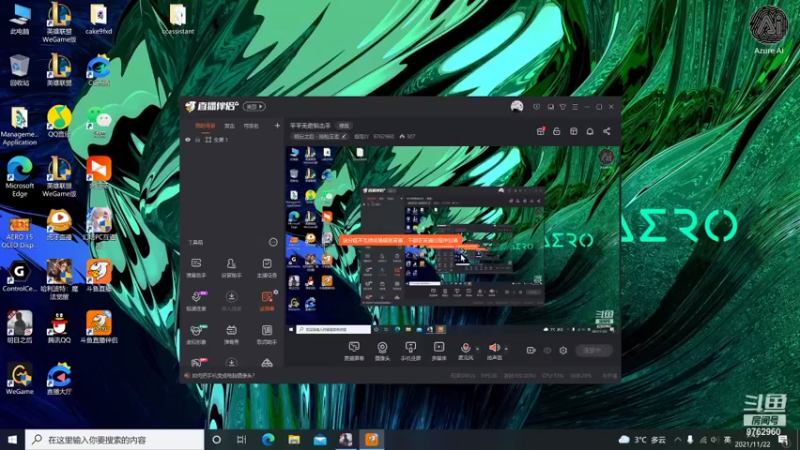Select the 全屏 1 source row

pyautogui.click(x=231, y=139)
